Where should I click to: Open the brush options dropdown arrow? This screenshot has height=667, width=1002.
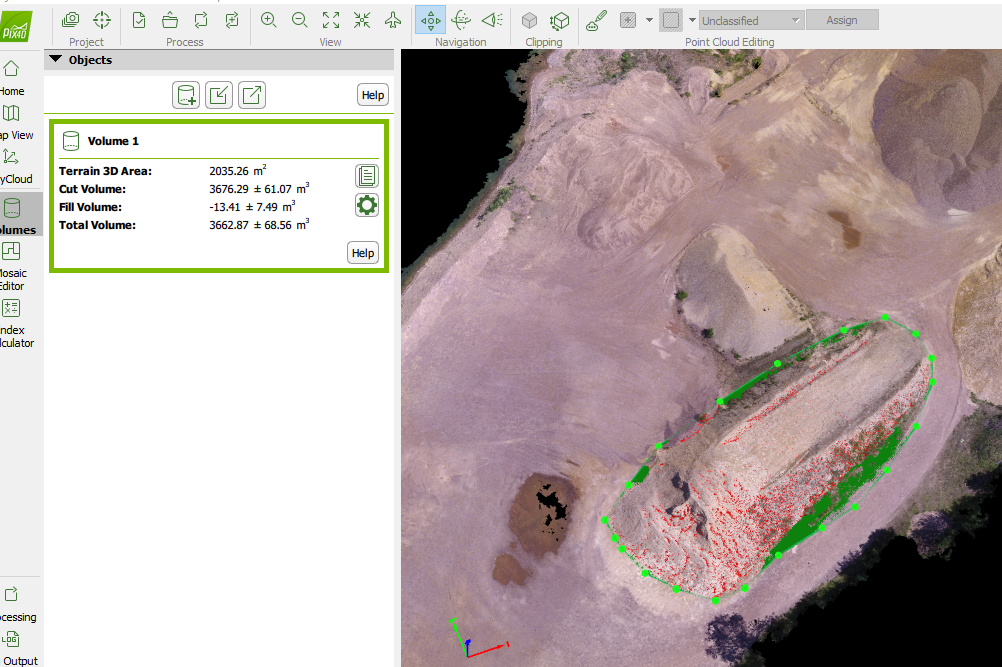click(x=648, y=19)
